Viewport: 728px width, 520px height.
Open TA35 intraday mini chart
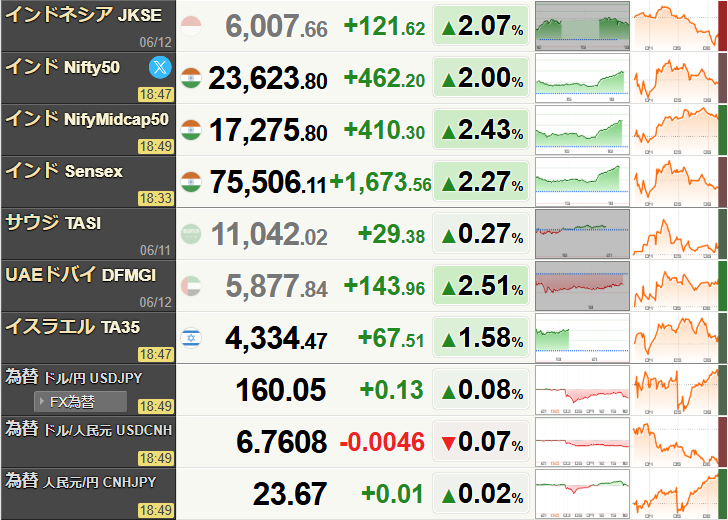(583, 338)
